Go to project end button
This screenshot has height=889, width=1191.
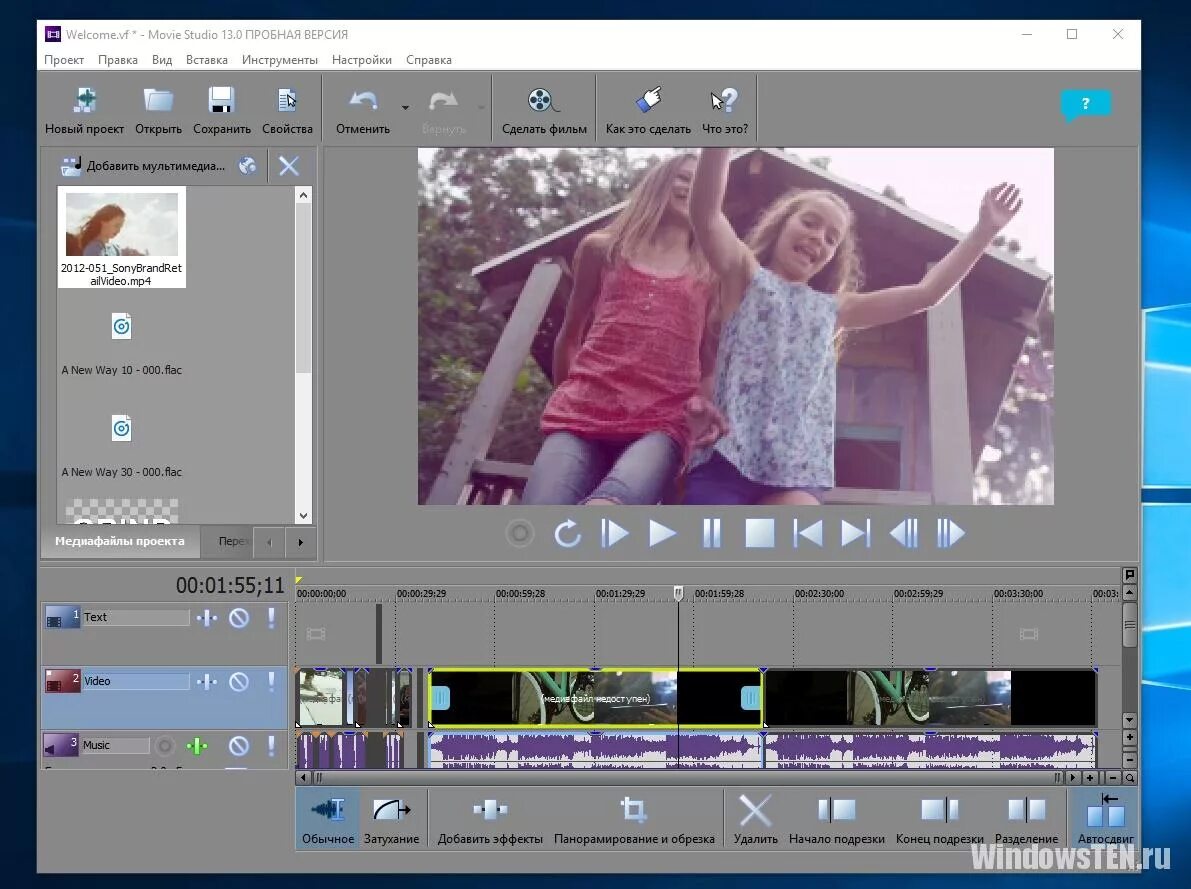[x=855, y=533]
